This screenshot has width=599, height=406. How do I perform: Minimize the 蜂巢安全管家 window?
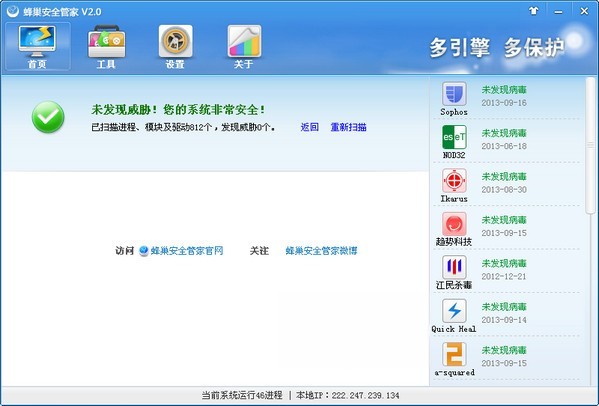coord(558,11)
